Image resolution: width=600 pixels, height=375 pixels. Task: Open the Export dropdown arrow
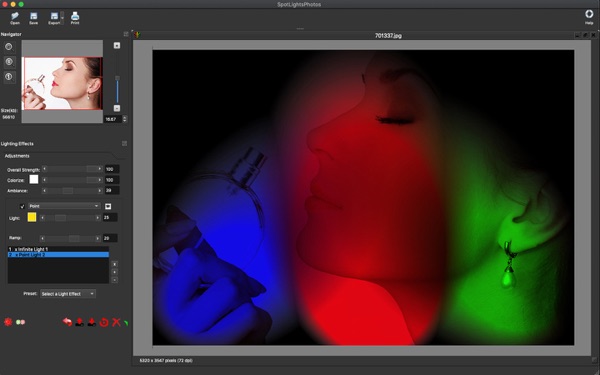point(62,18)
